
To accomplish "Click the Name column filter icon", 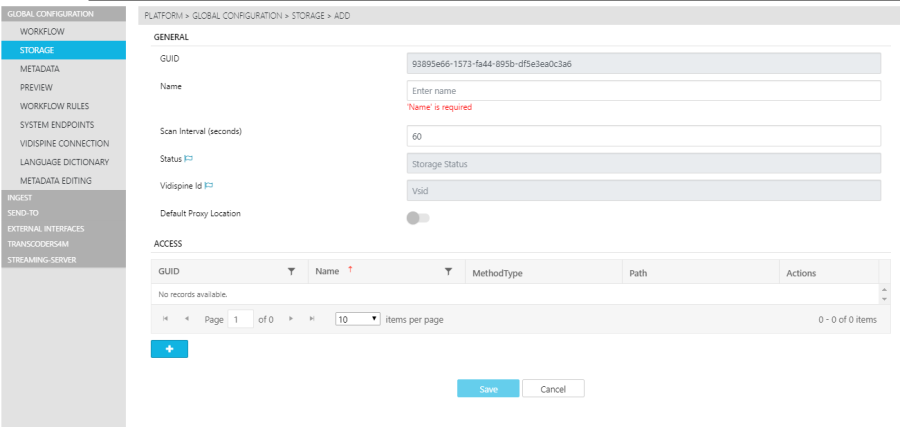I will tap(448, 272).
